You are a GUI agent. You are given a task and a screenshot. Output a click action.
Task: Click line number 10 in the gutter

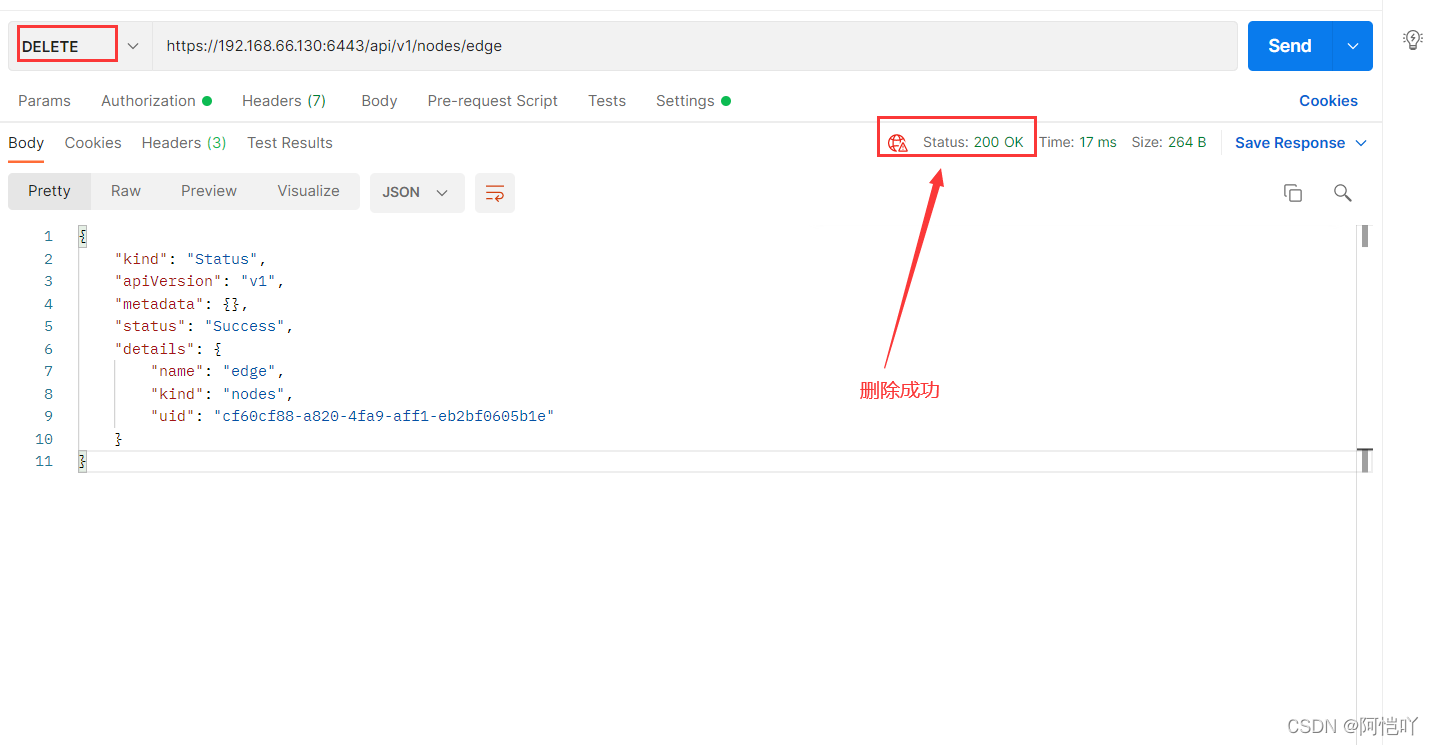click(44, 439)
